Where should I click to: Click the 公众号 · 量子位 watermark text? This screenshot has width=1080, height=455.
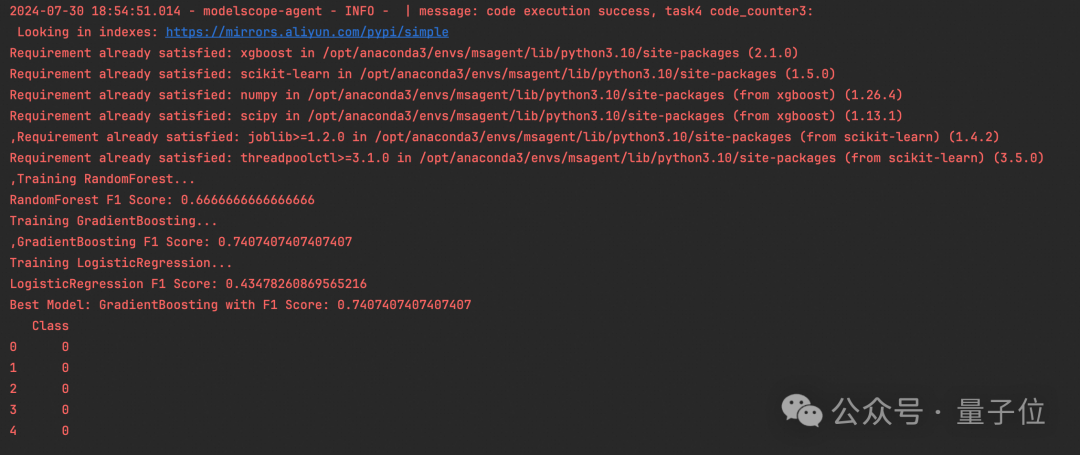point(938,411)
